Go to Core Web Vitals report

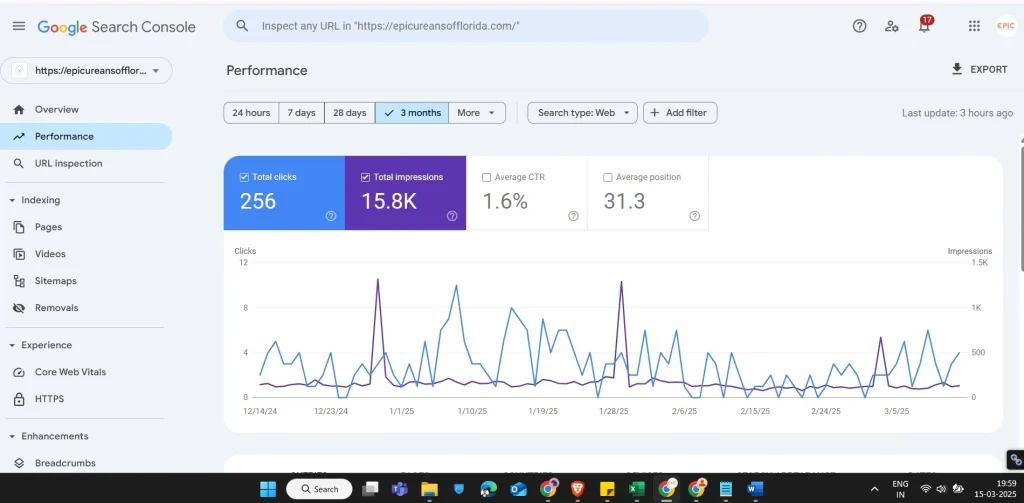(x=70, y=372)
